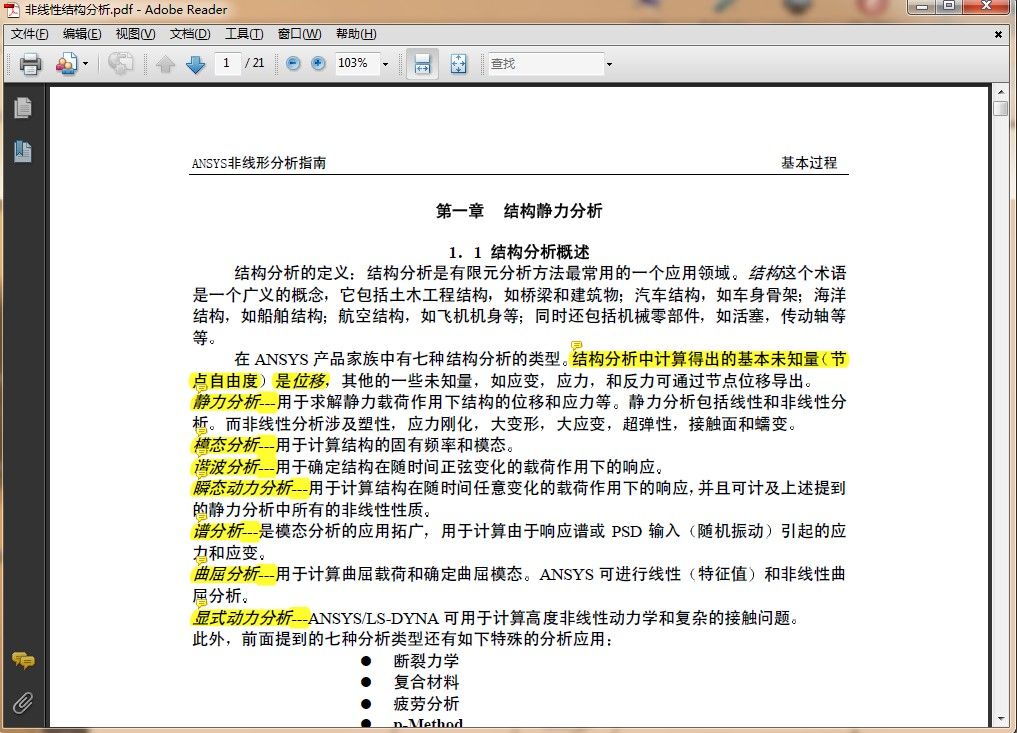Open sticky note on 静力分析 highlight
Image resolution: width=1017 pixels, height=733 pixels.
pyautogui.click(x=201, y=390)
